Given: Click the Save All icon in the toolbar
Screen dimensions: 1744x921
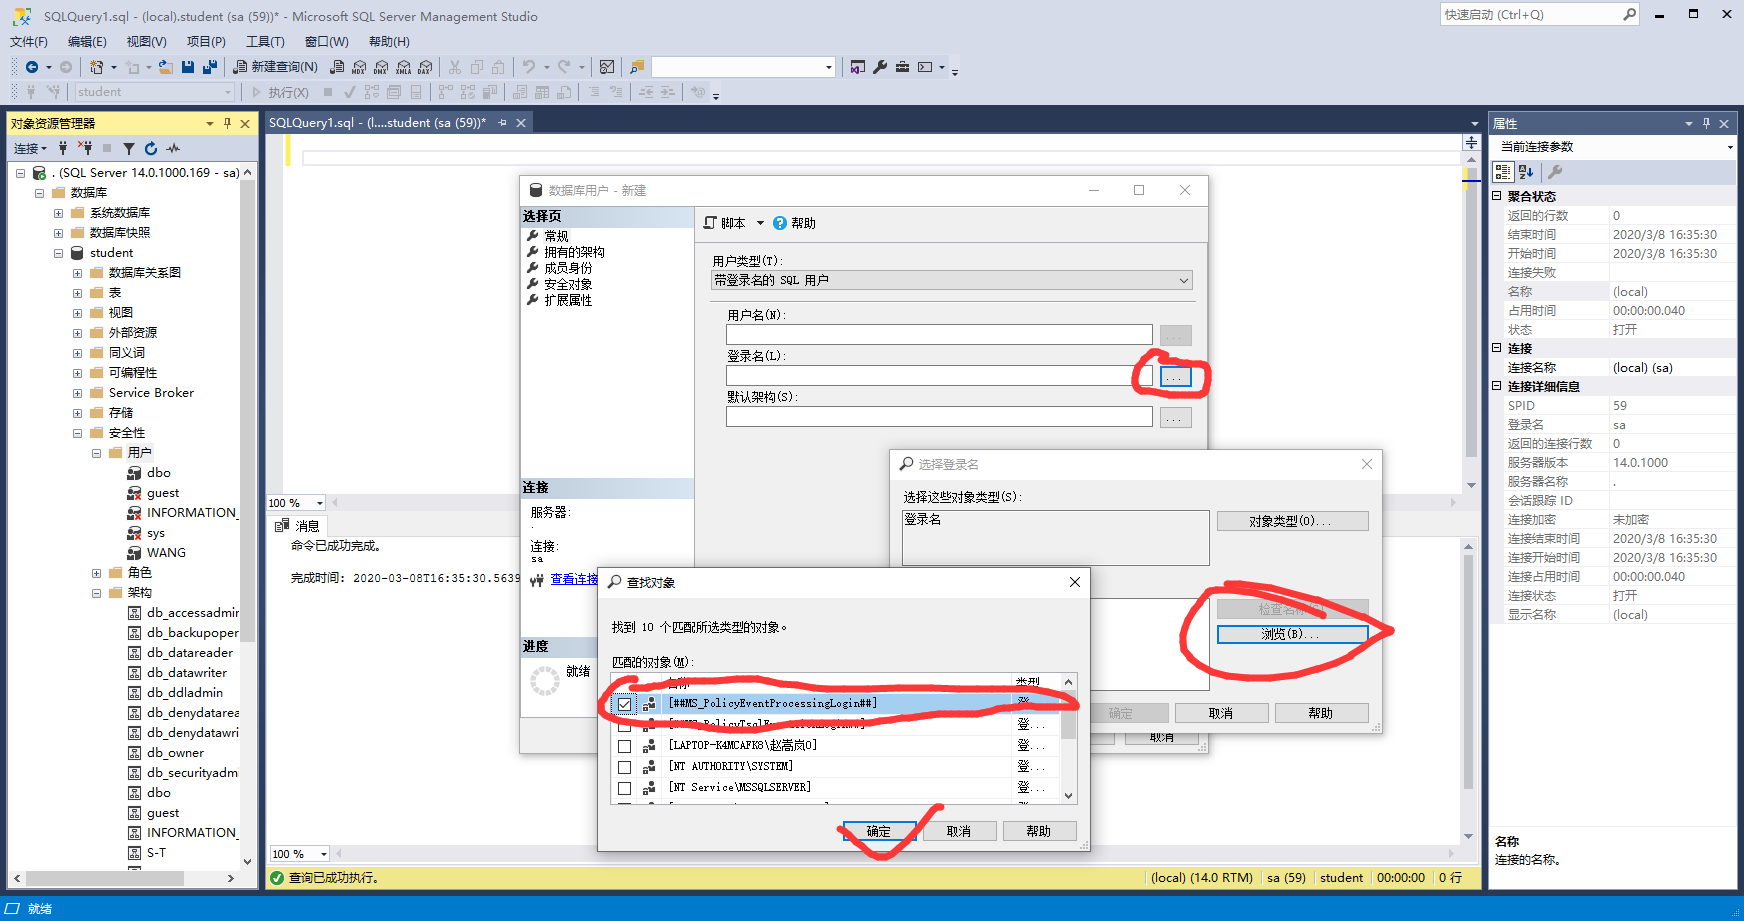Looking at the screenshot, I should (210, 67).
